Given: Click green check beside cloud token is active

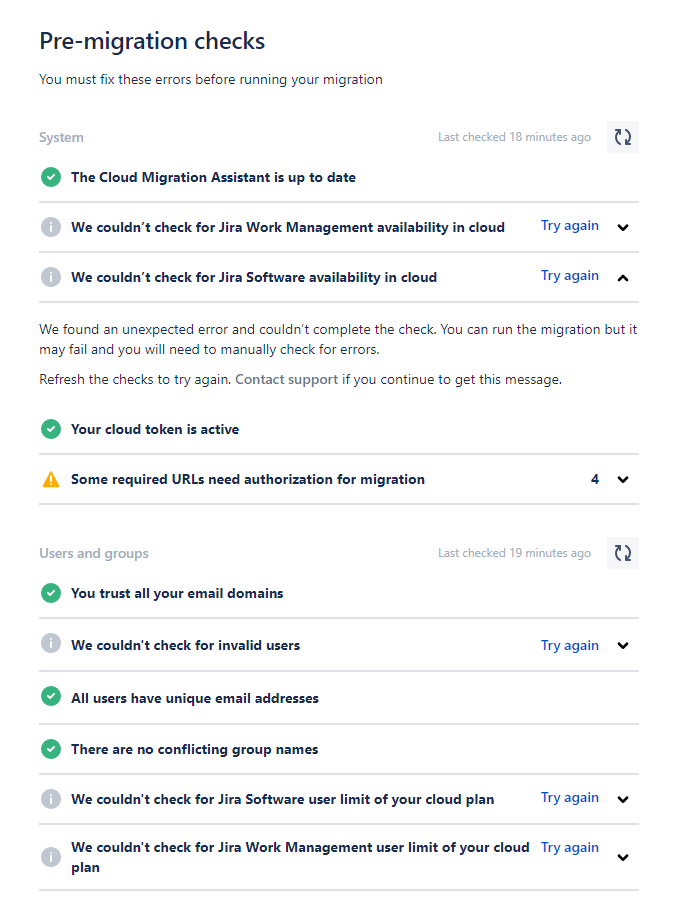Looking at the screenshot, I should (x=51, y=429).
